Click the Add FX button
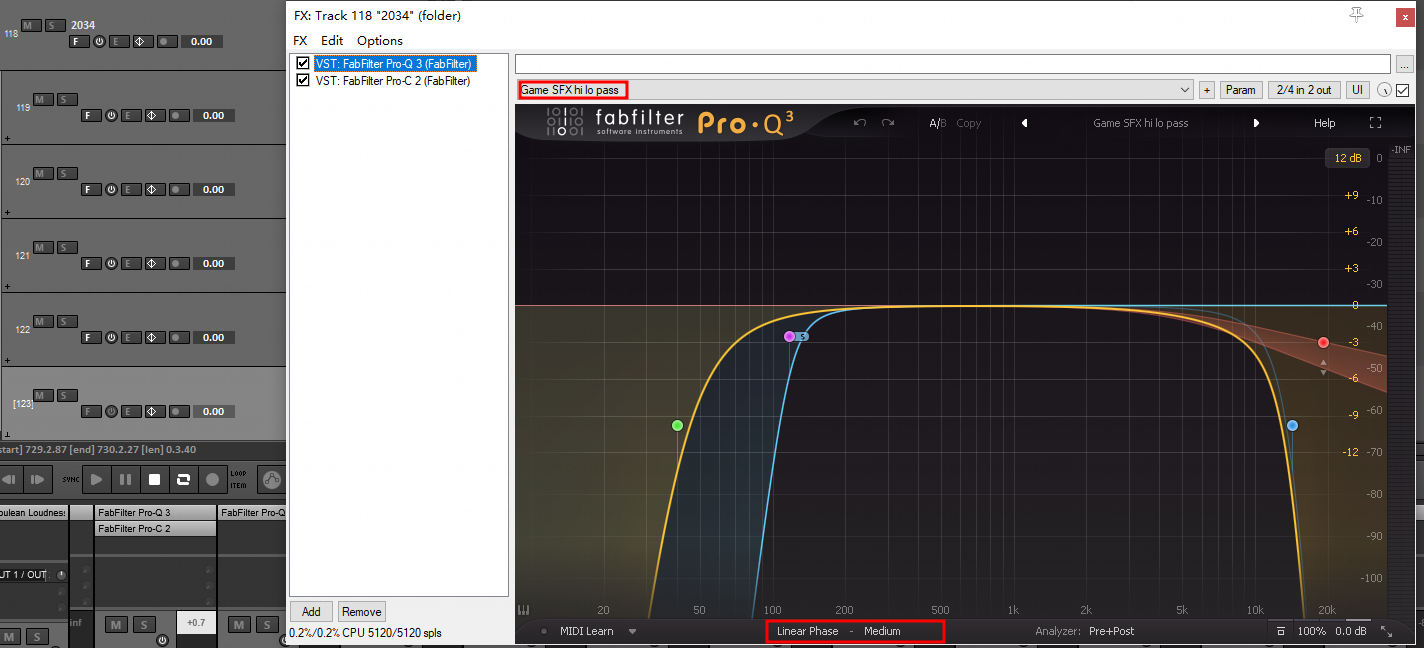The image size is (1424, 648). (x=311, y=611)
